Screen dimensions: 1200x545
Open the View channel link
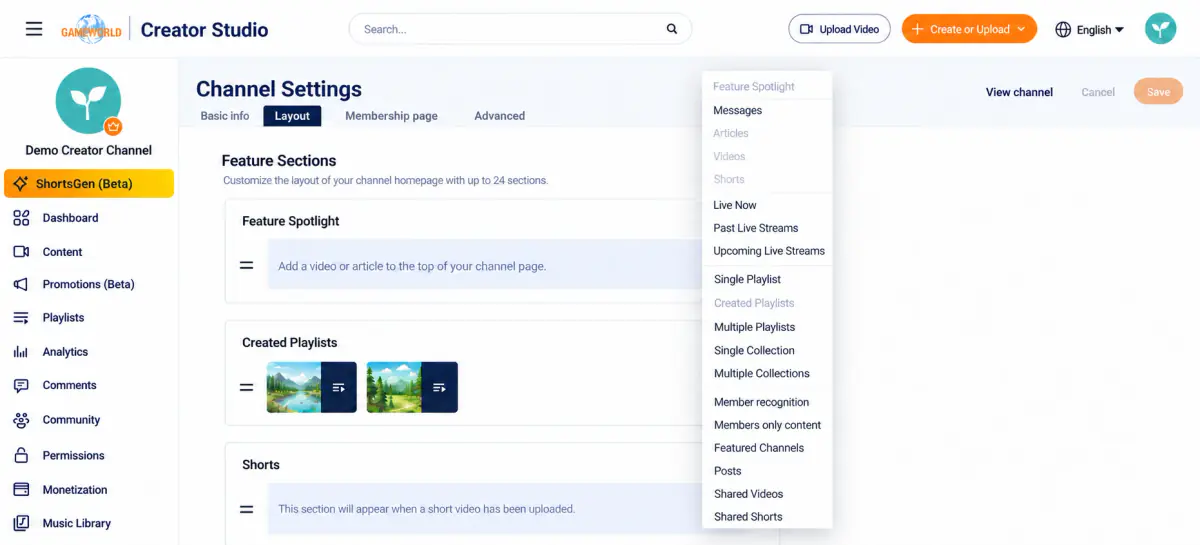[x=1019, y=92]
